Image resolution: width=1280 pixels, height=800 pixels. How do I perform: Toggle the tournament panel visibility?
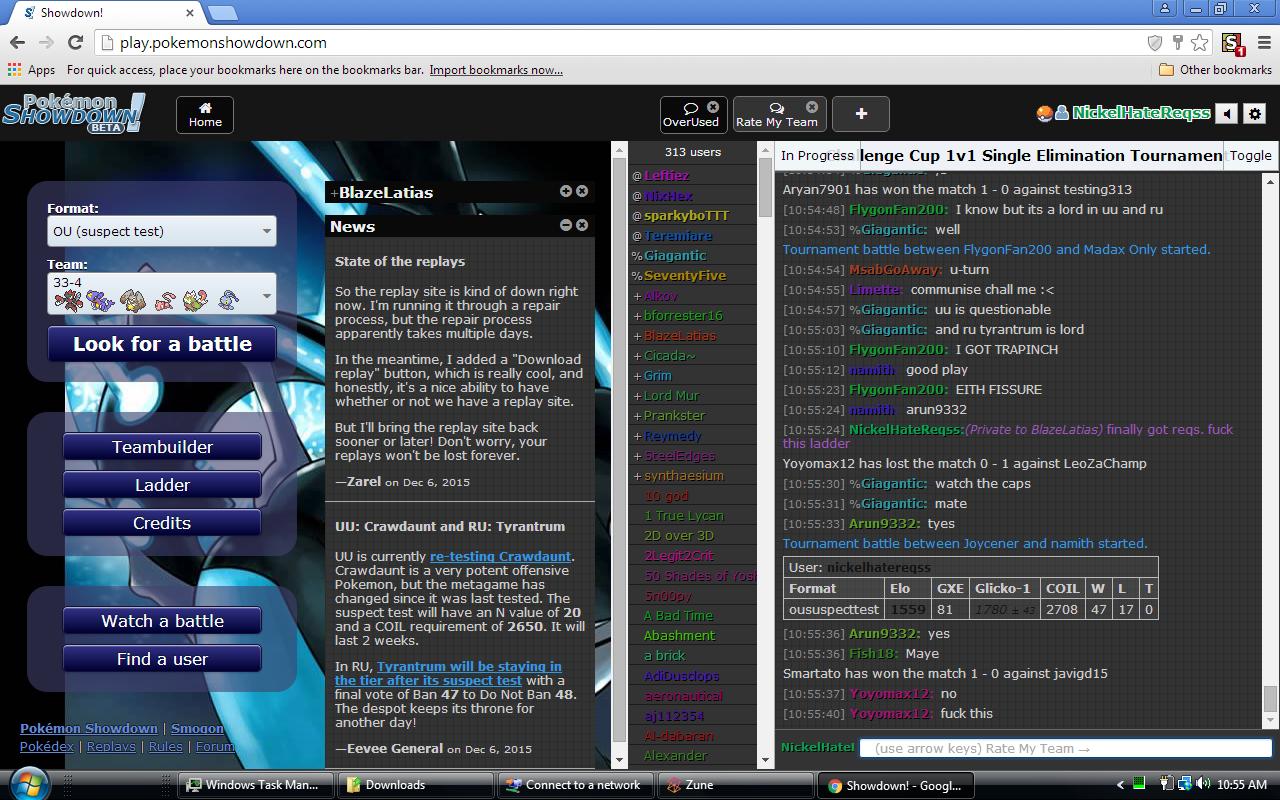[x=1250, y=155]
